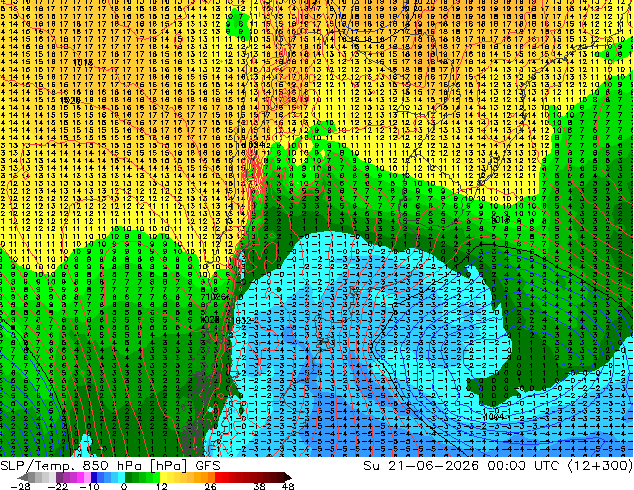This screenshot has width=634, height=490.
Task: Click the -10 label on the color scale
Action: 89,486
